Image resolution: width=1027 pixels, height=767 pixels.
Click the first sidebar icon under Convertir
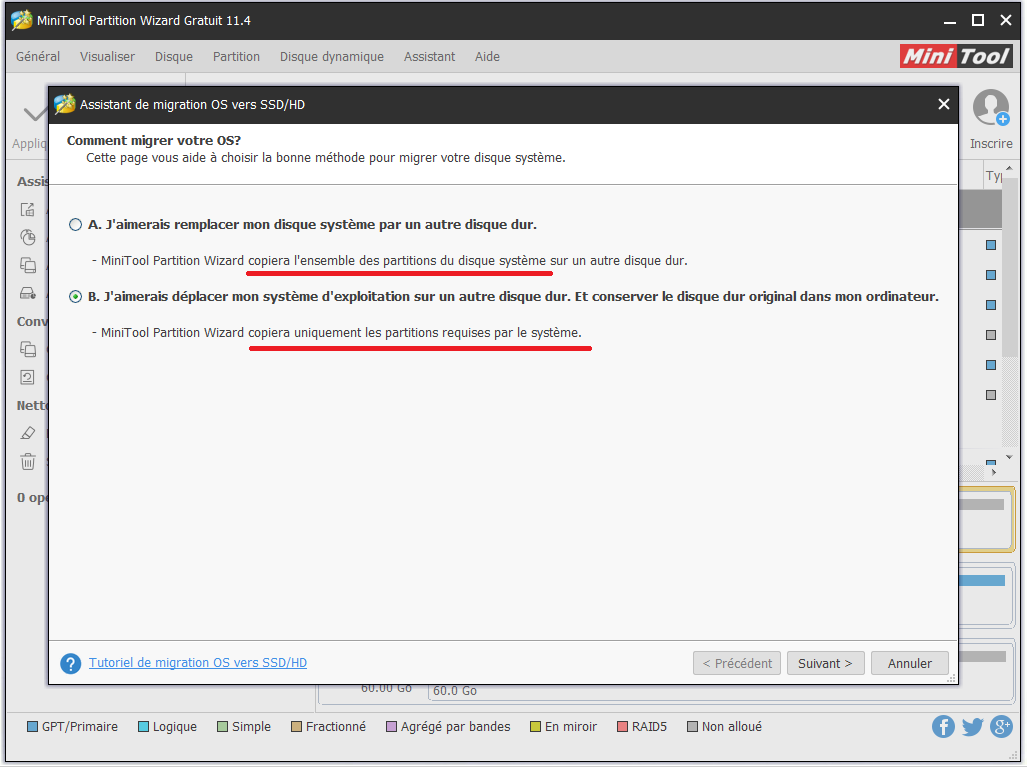(28, 349)
